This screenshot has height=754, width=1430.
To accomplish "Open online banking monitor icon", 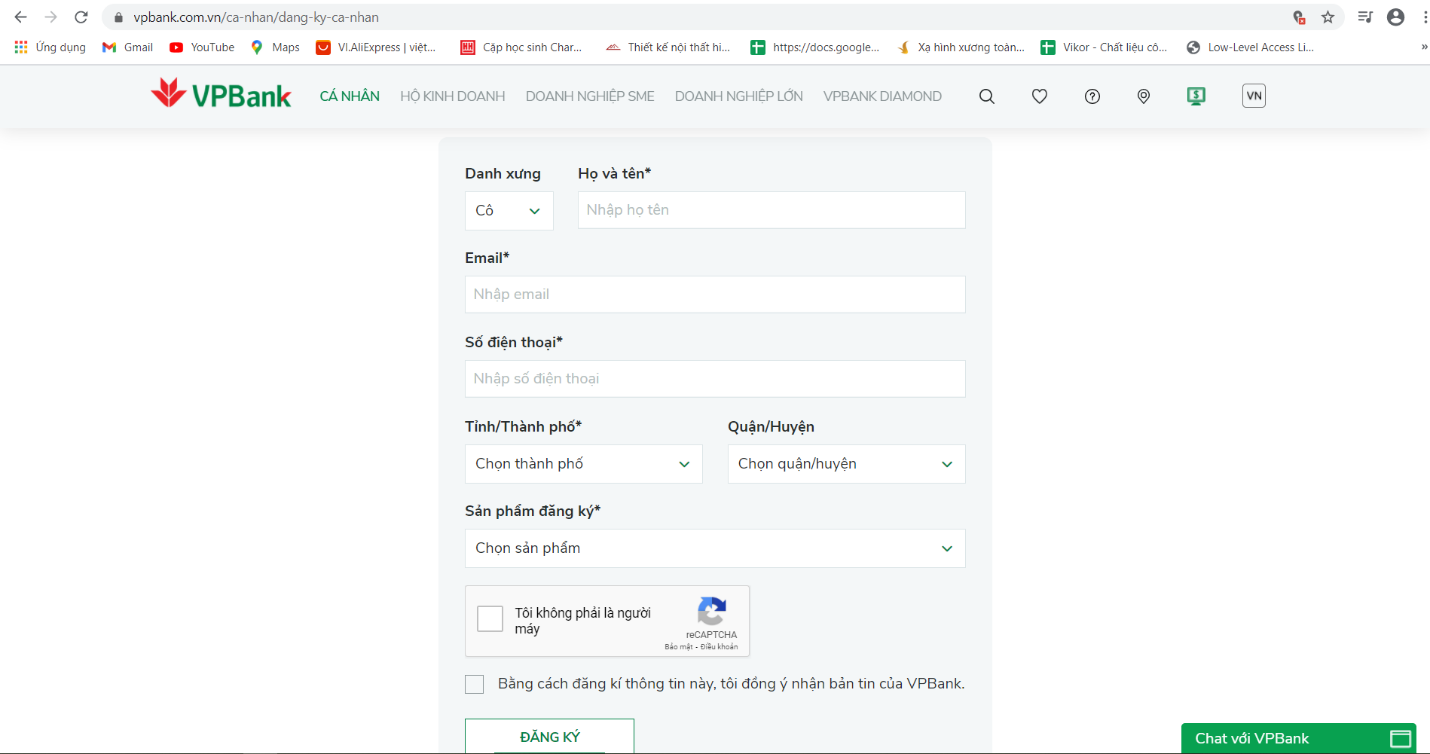I will pos(1196,96).
